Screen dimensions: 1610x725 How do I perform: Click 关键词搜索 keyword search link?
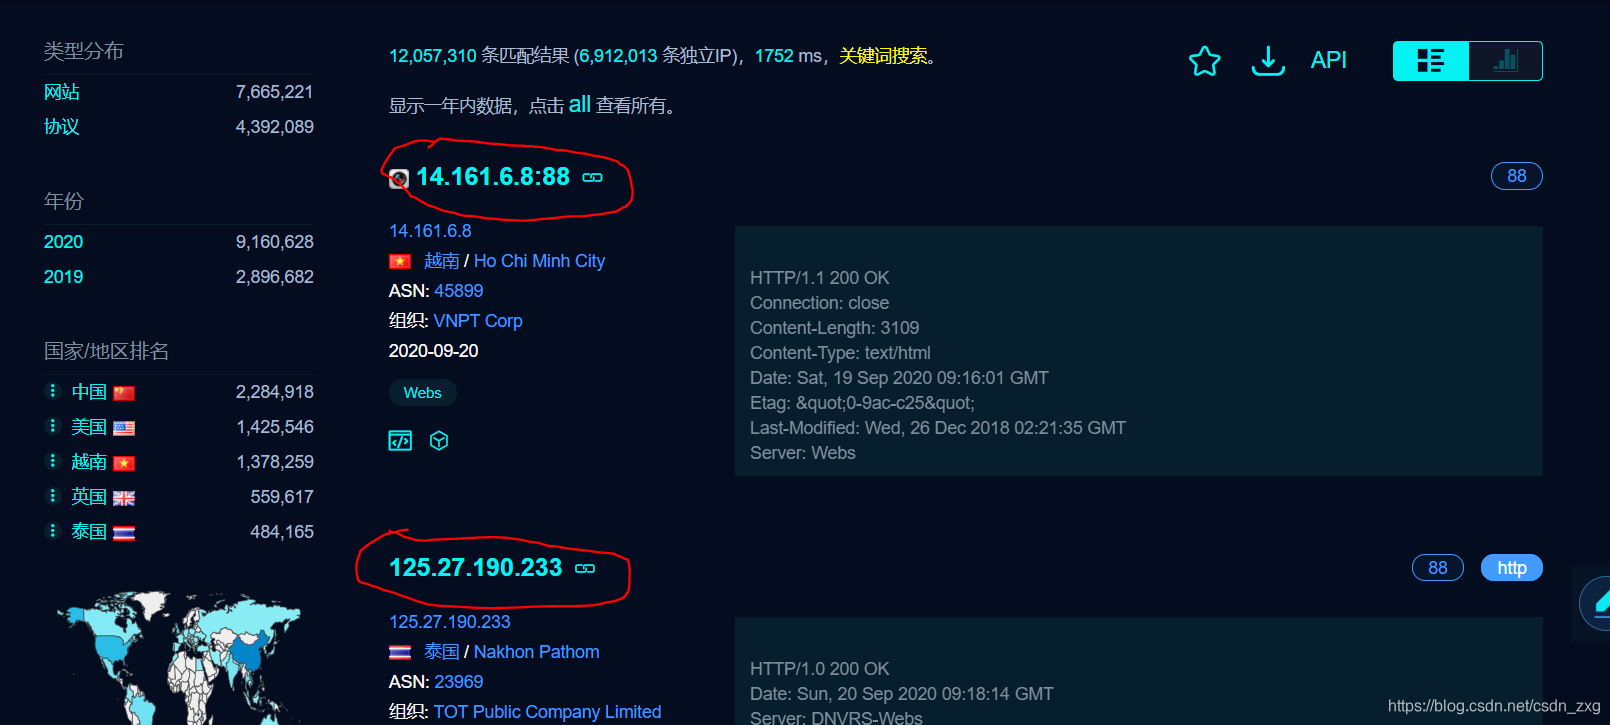(883, 56)
